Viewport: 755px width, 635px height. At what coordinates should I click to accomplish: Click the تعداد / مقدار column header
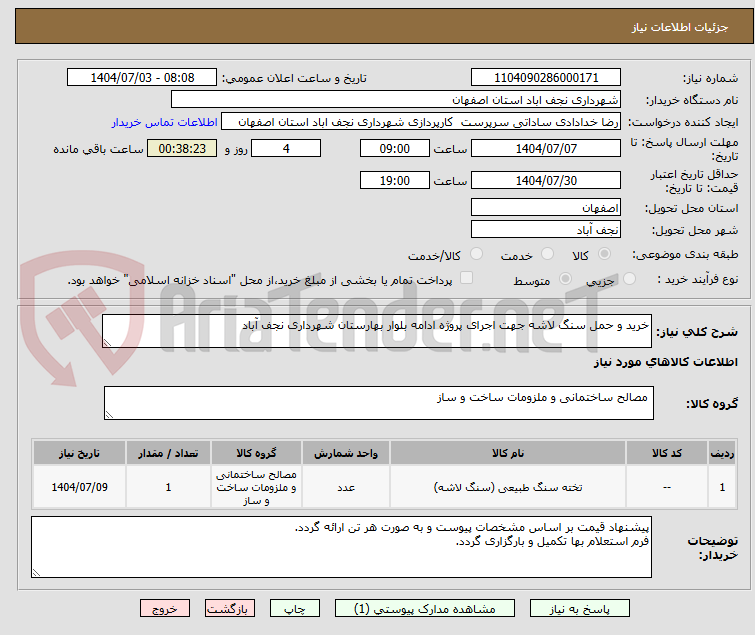point(168,453)
